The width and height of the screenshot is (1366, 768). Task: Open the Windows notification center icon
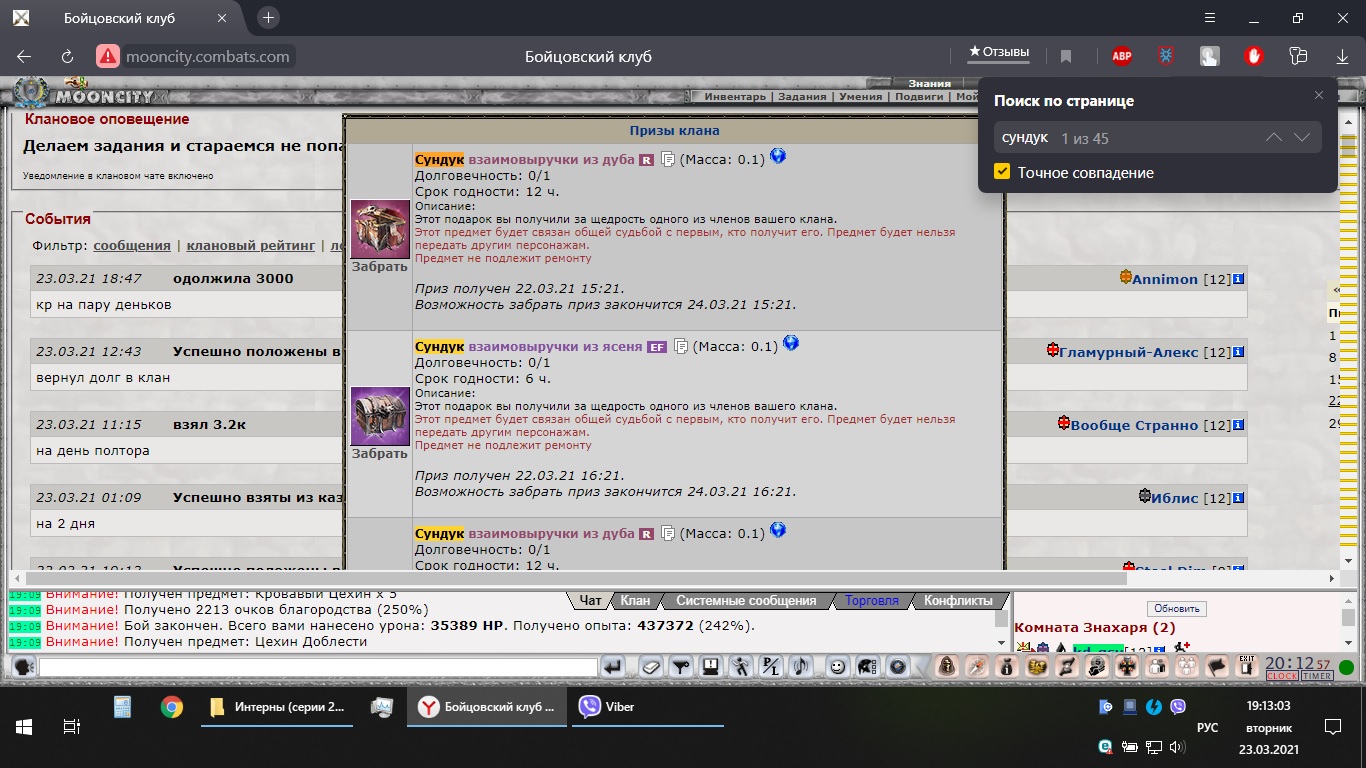pos(1332,726)
